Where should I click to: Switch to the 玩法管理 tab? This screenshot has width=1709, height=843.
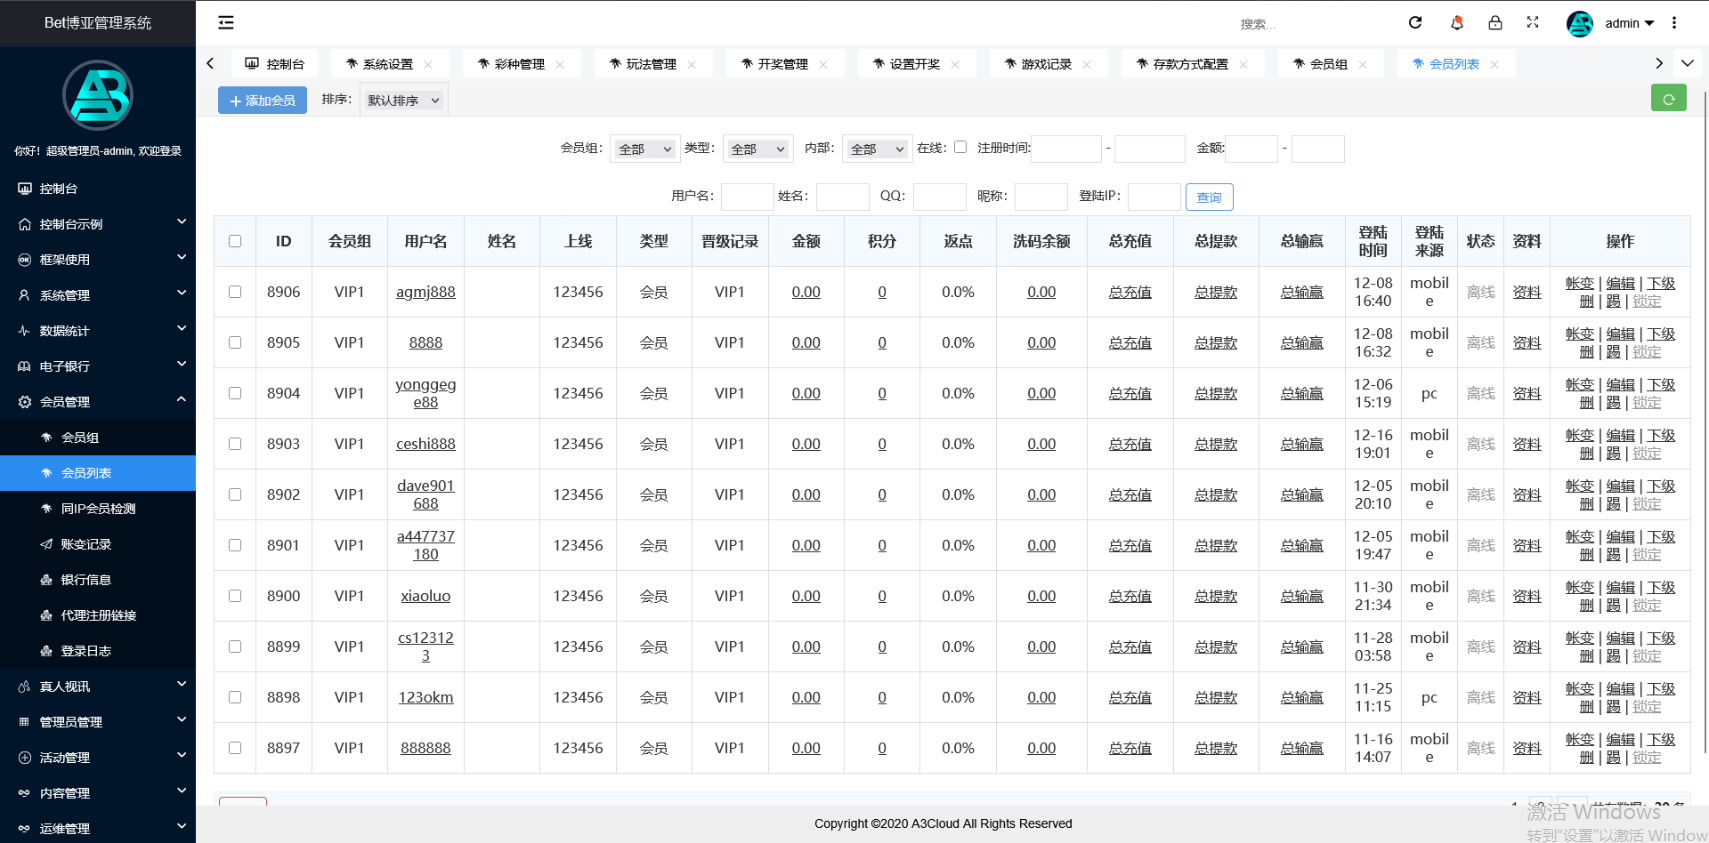coord(651,64)
